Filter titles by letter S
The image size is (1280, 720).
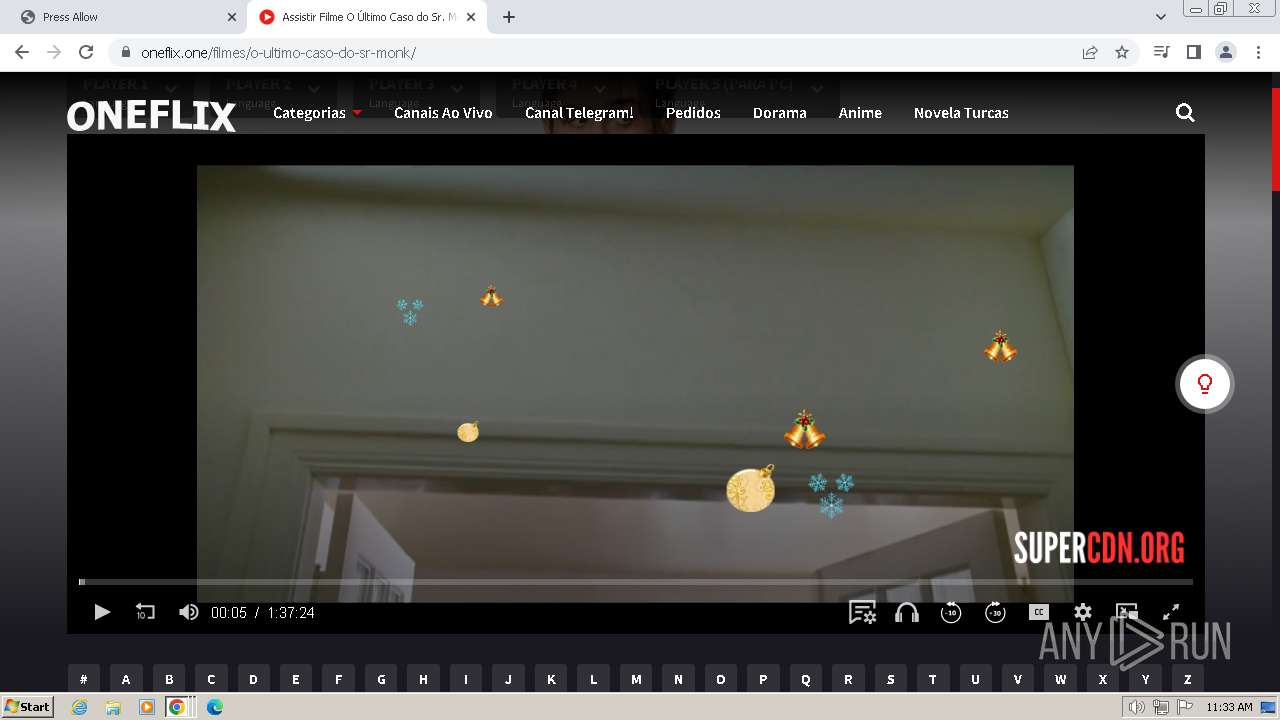pos(891,679)
